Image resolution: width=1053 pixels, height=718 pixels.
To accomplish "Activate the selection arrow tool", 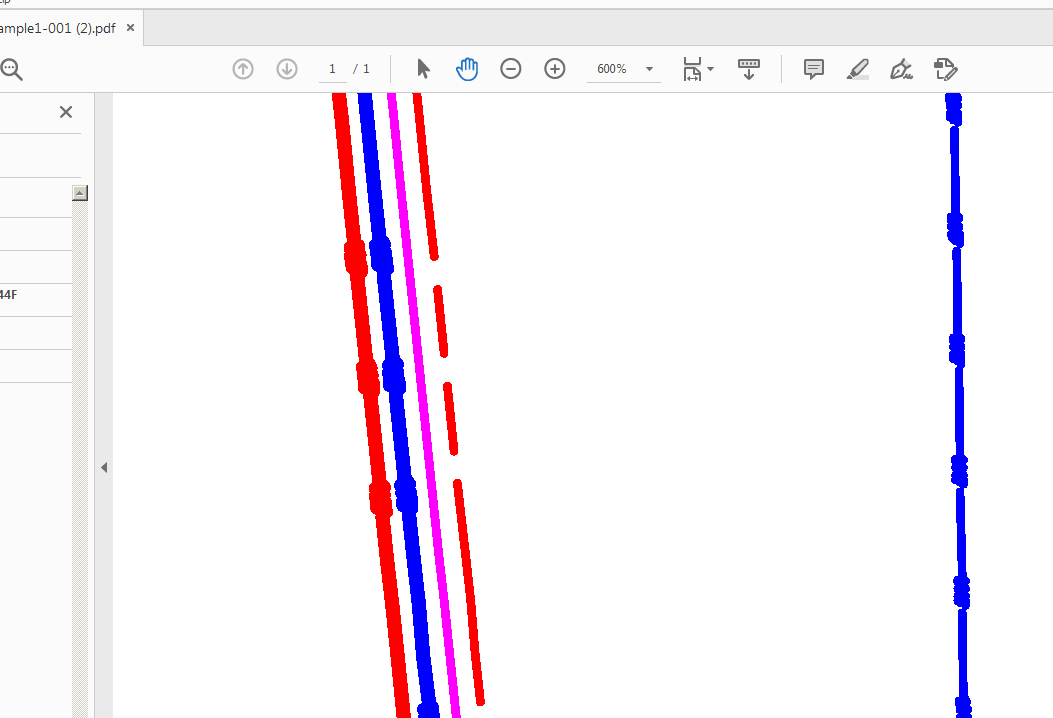I will pos(423,69).
